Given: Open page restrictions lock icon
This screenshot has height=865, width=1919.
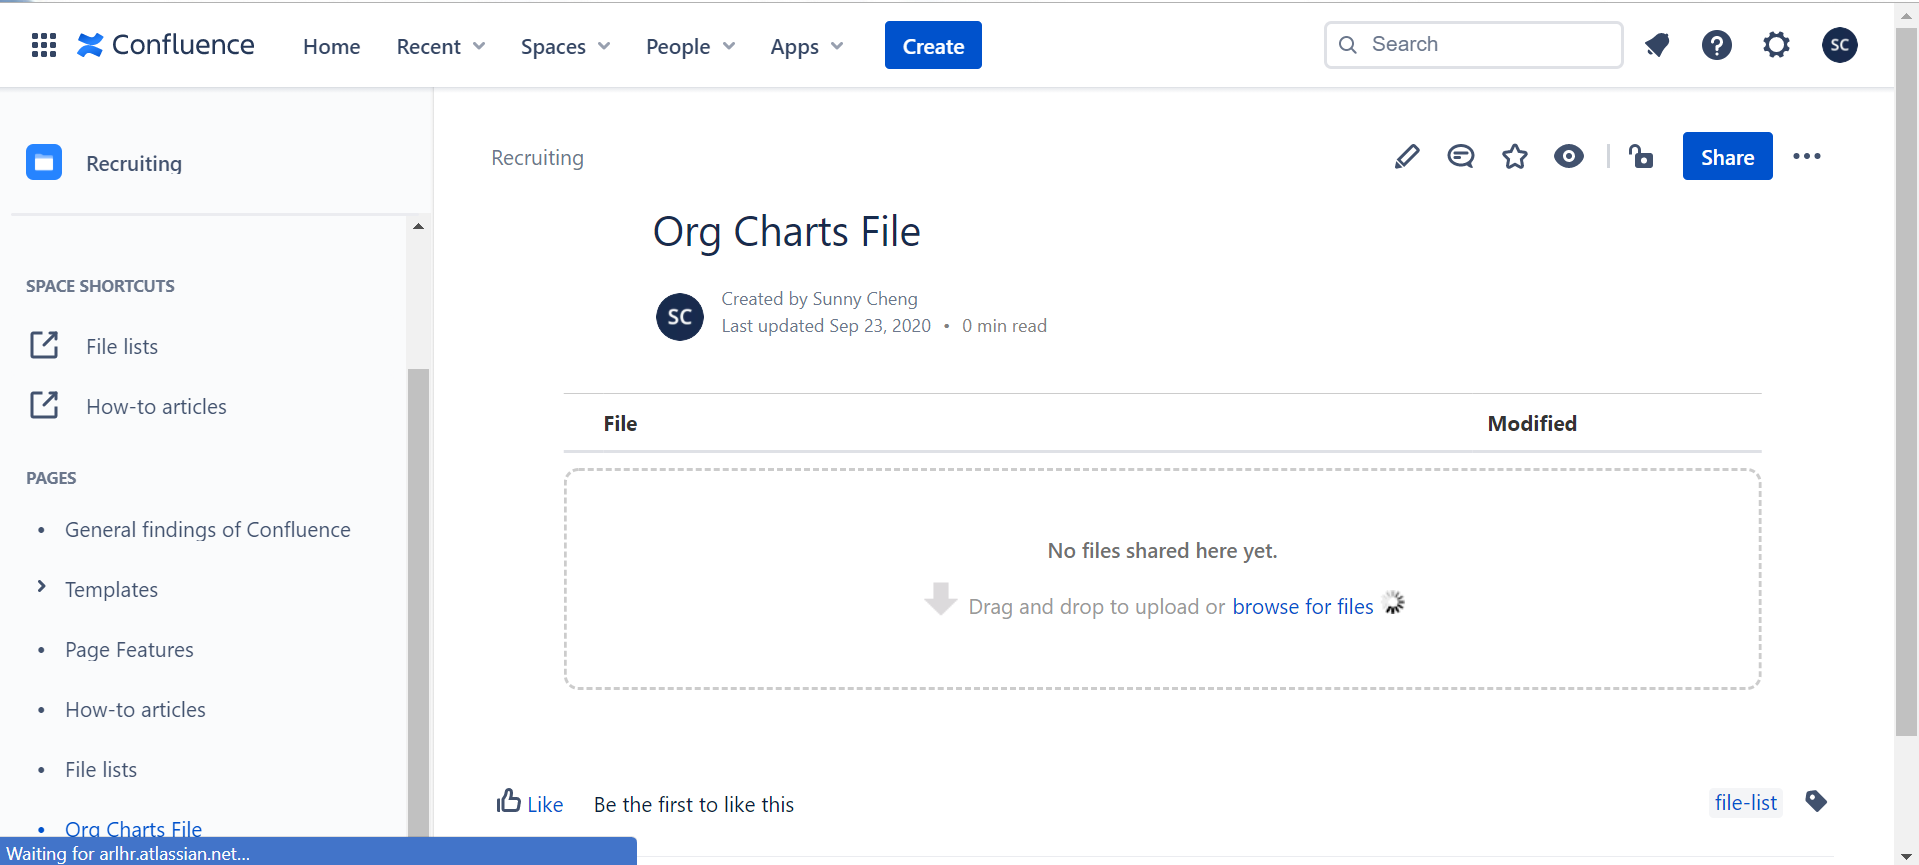Looking at the screenshot, I should pos(1641,157).
